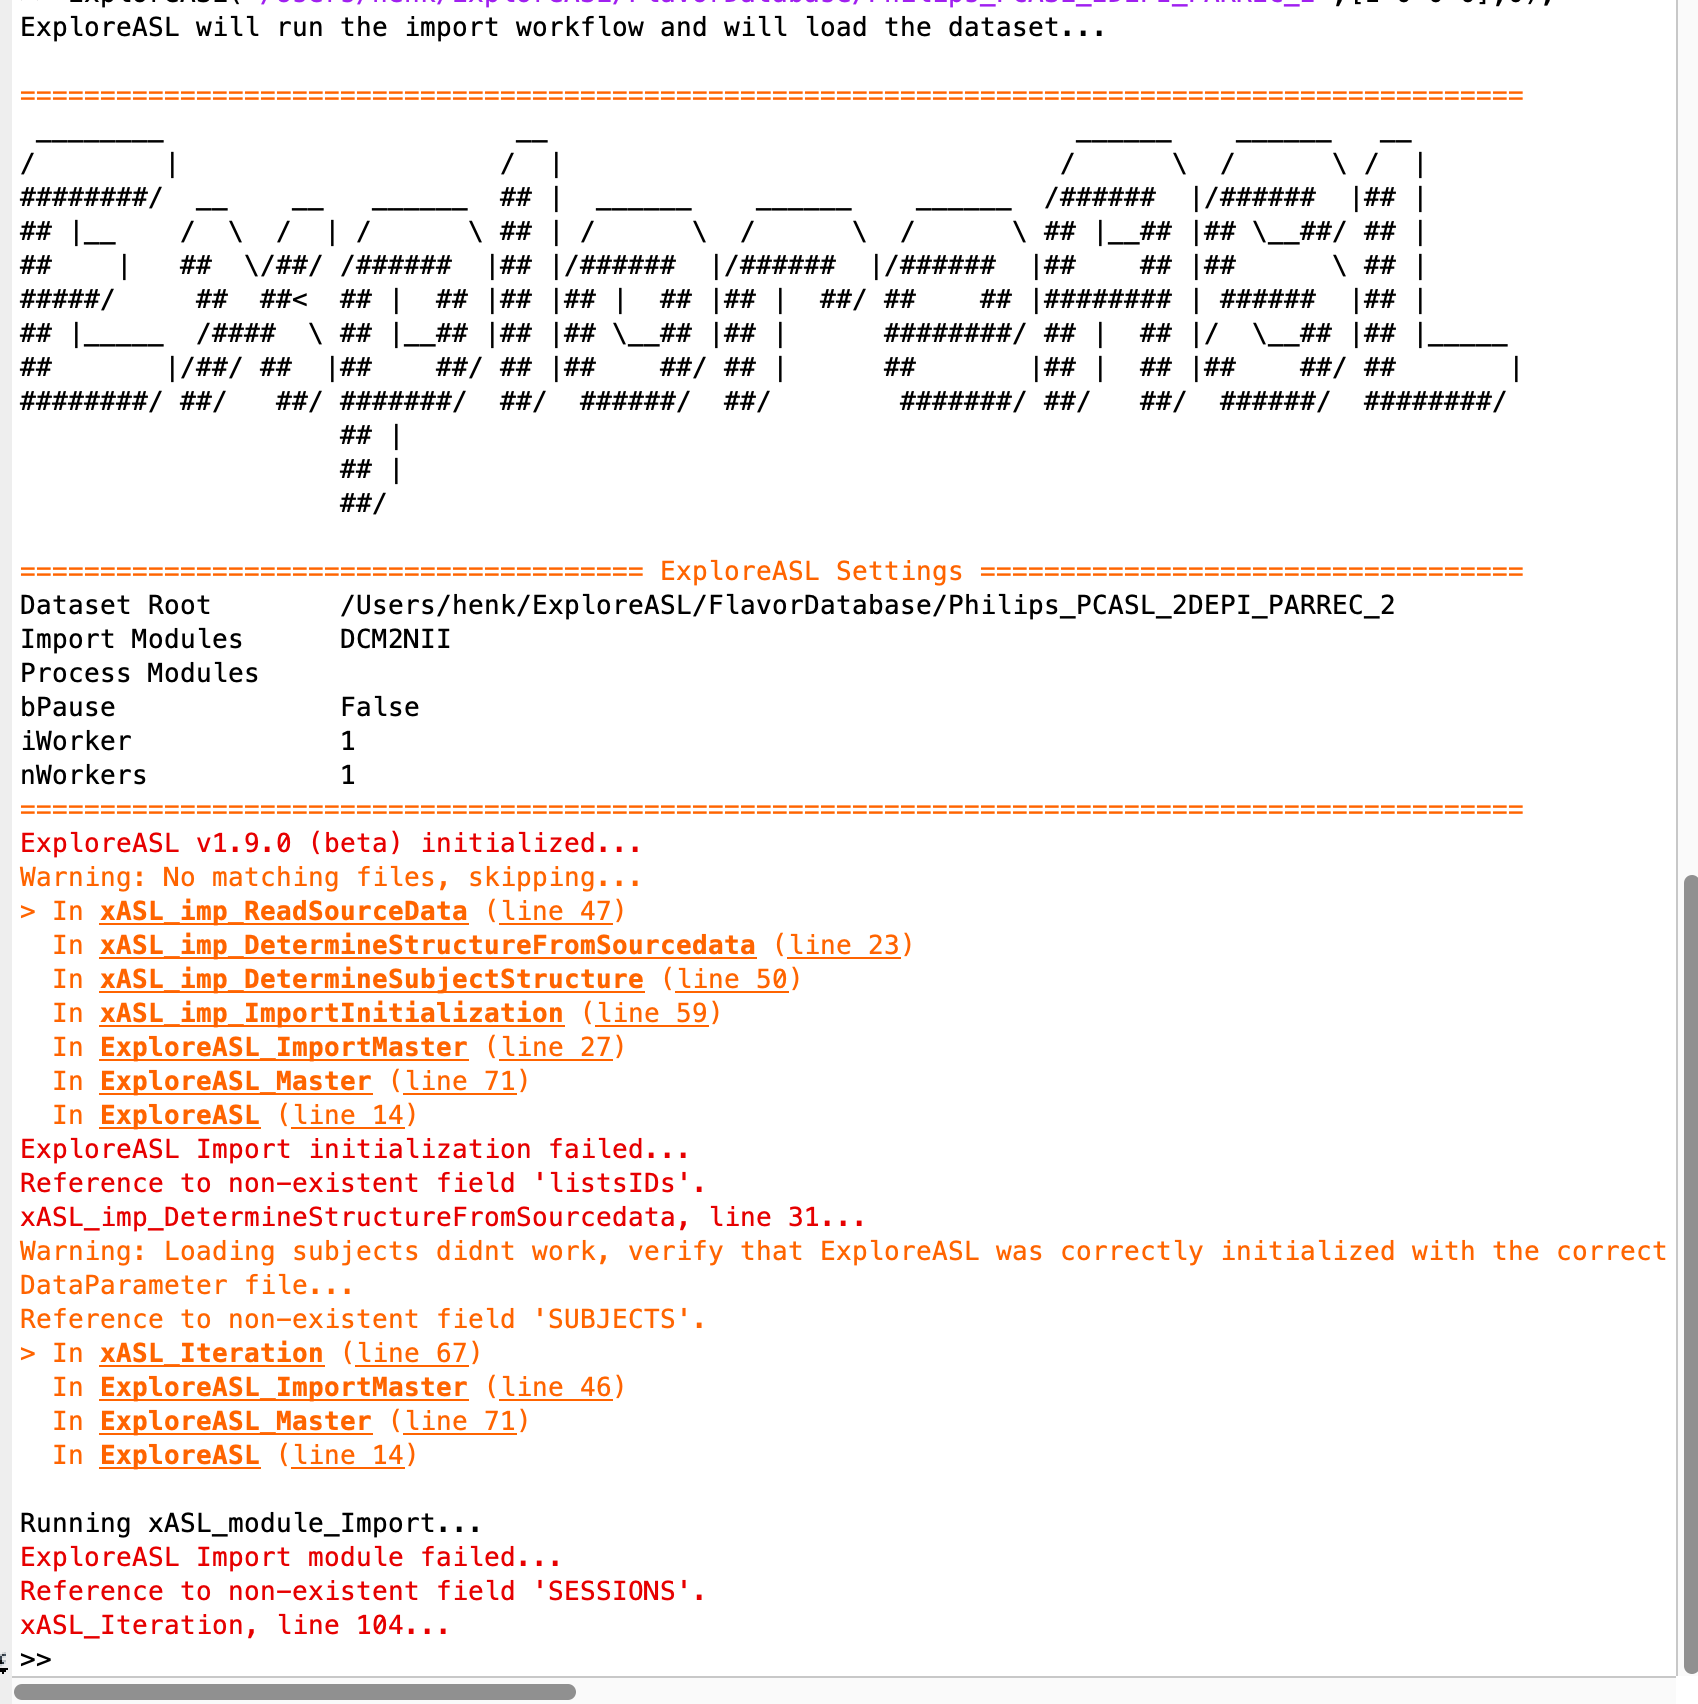
Task: Open xASL_imp_DetermineSubjectStructure function link
Action: click(371, 979)
